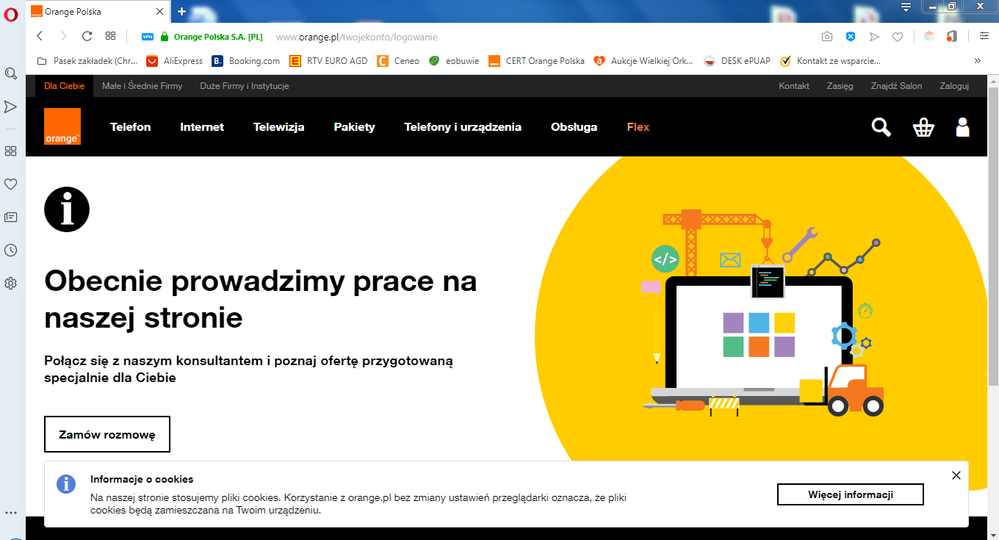Close the Orange Polska tab
This screenshot has width=999, height=540.
tap(159, 11)
